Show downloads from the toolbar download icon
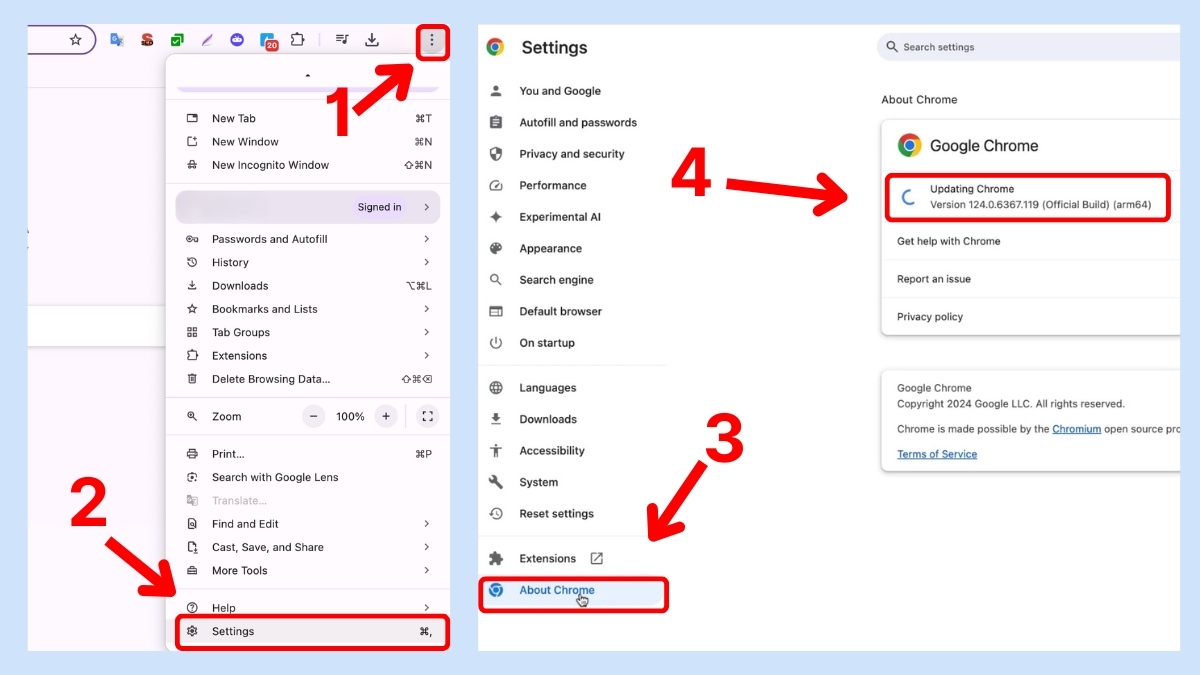1200x675 pixels. tap(372, 40)
